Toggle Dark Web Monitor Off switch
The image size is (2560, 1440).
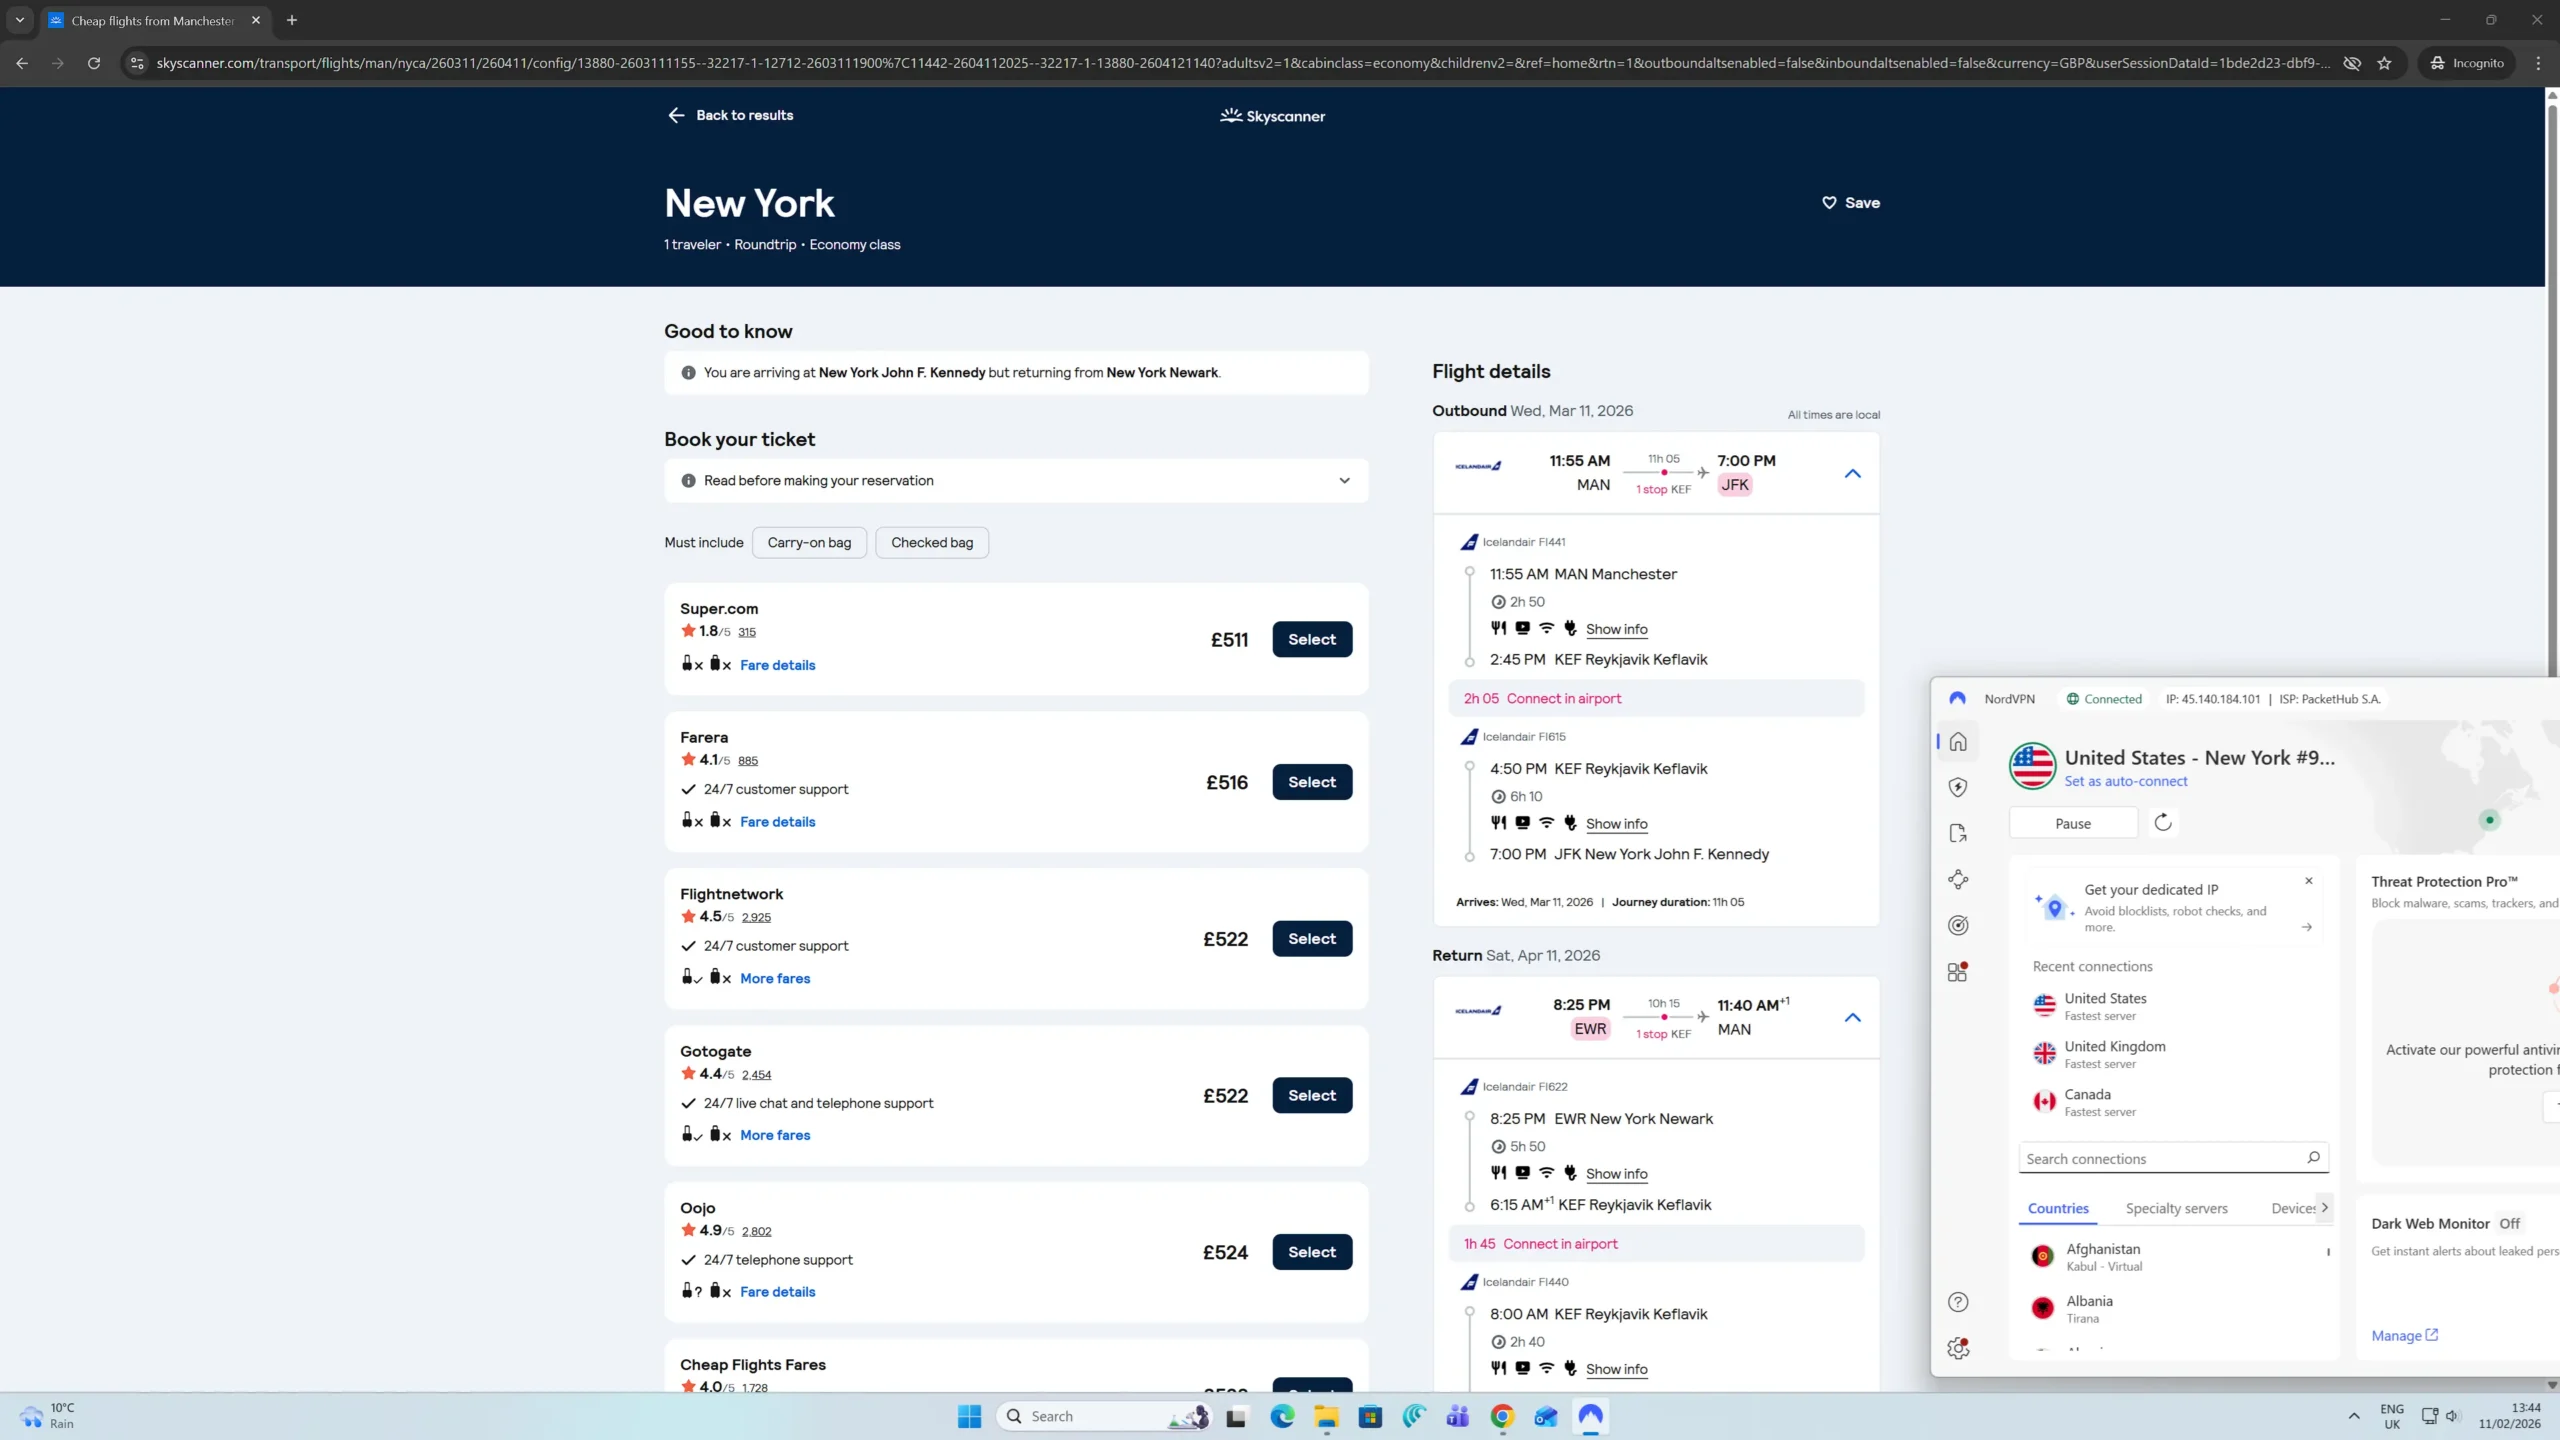(2509, 1224)
